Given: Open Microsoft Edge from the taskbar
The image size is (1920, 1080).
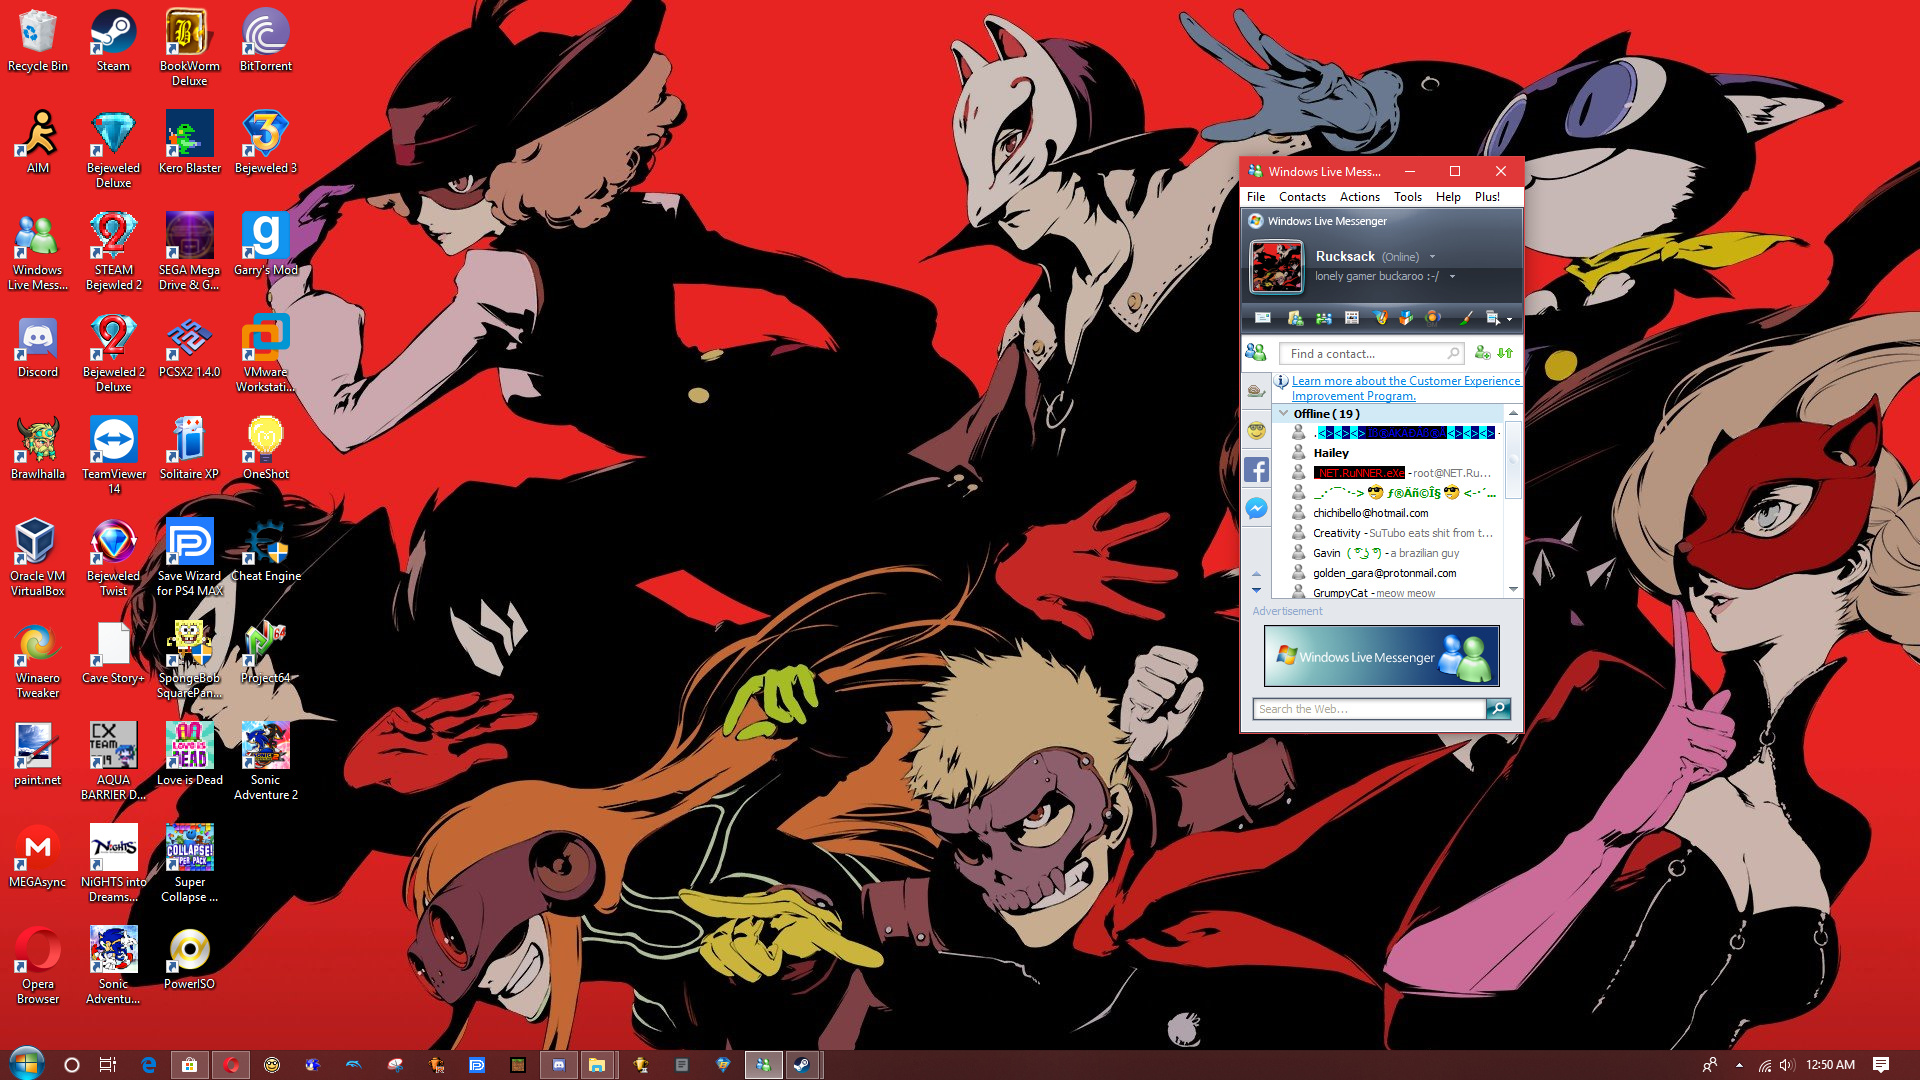Looking at the screenshot, I should point(149,1065).
